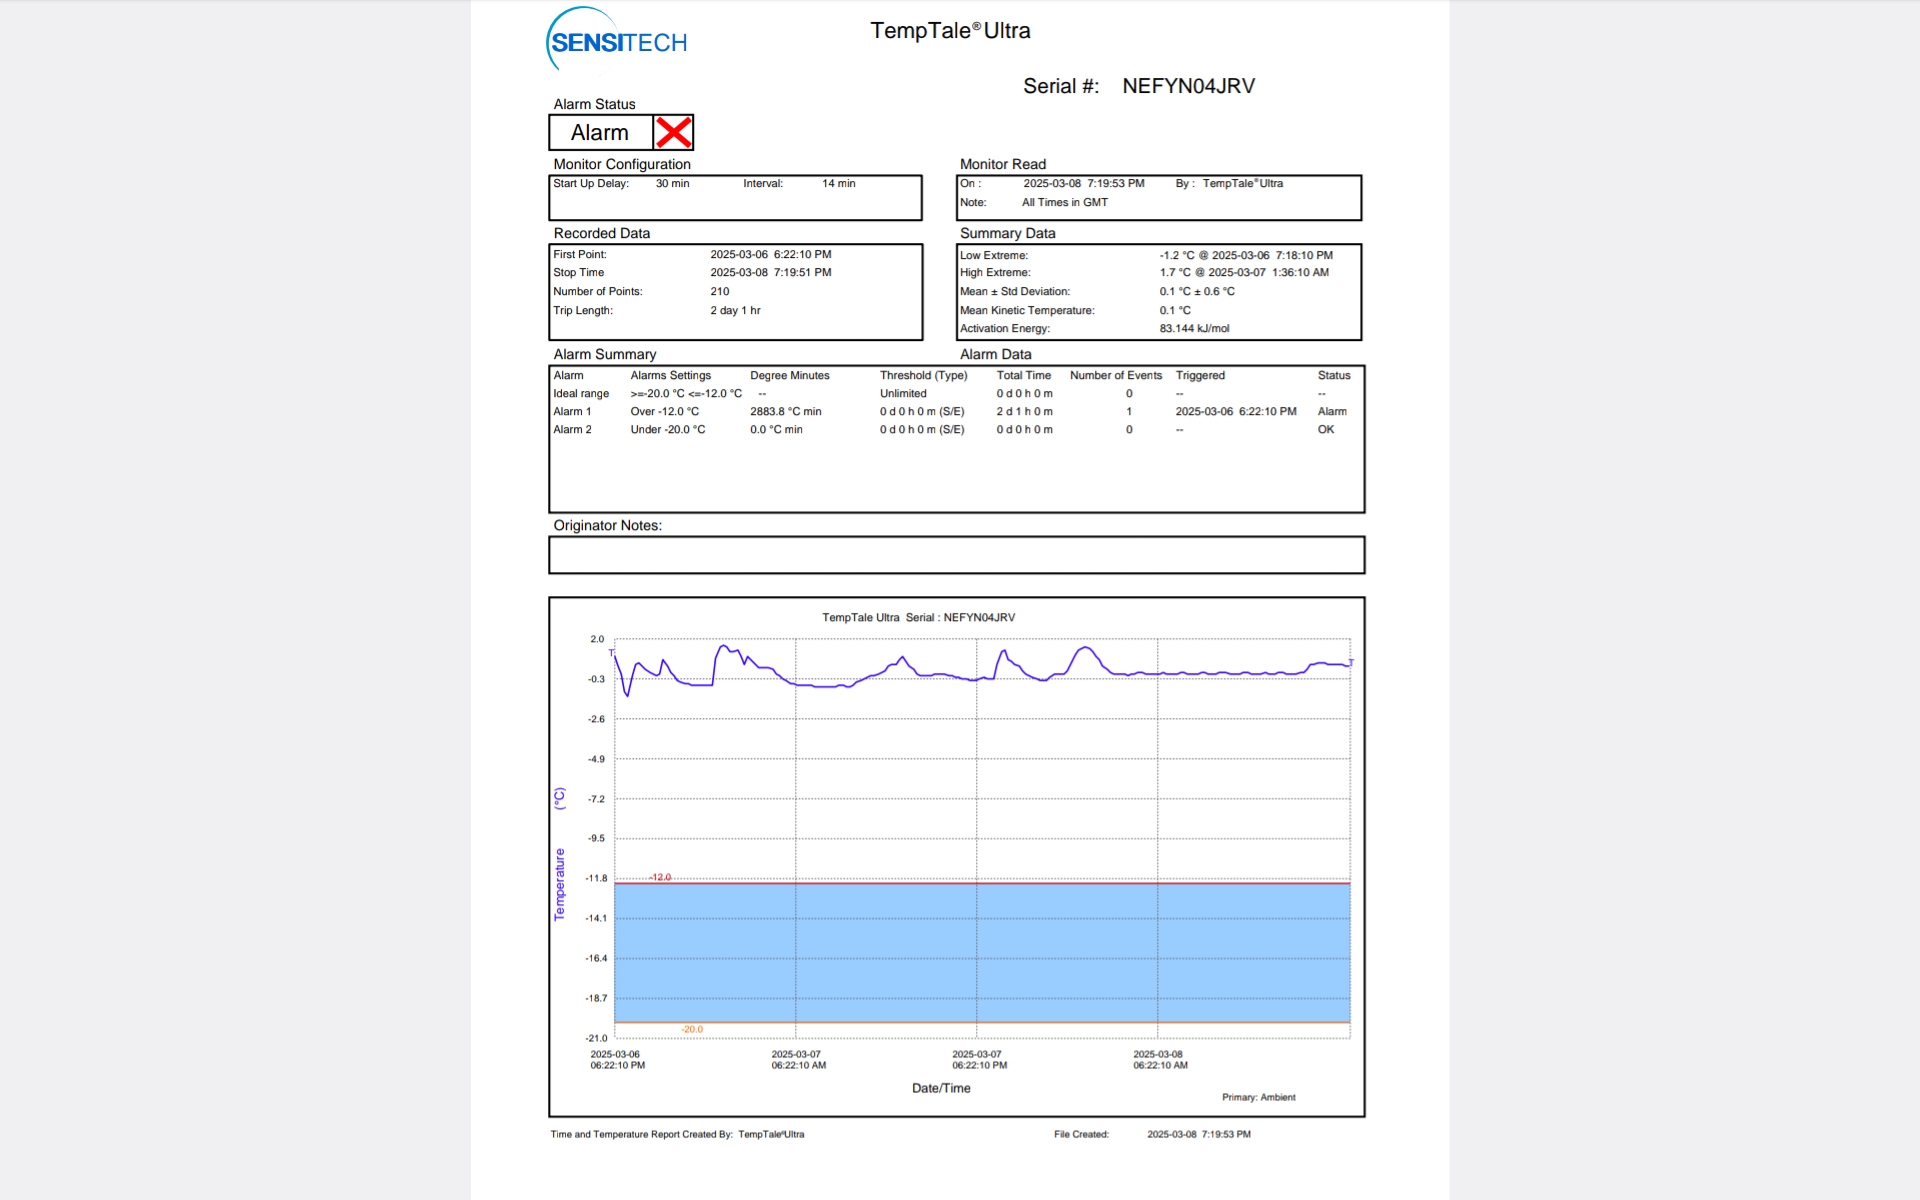This screenshot has width=1920, height=1200.
Task: Click the Degree Minutes column header
Action: 789,376
